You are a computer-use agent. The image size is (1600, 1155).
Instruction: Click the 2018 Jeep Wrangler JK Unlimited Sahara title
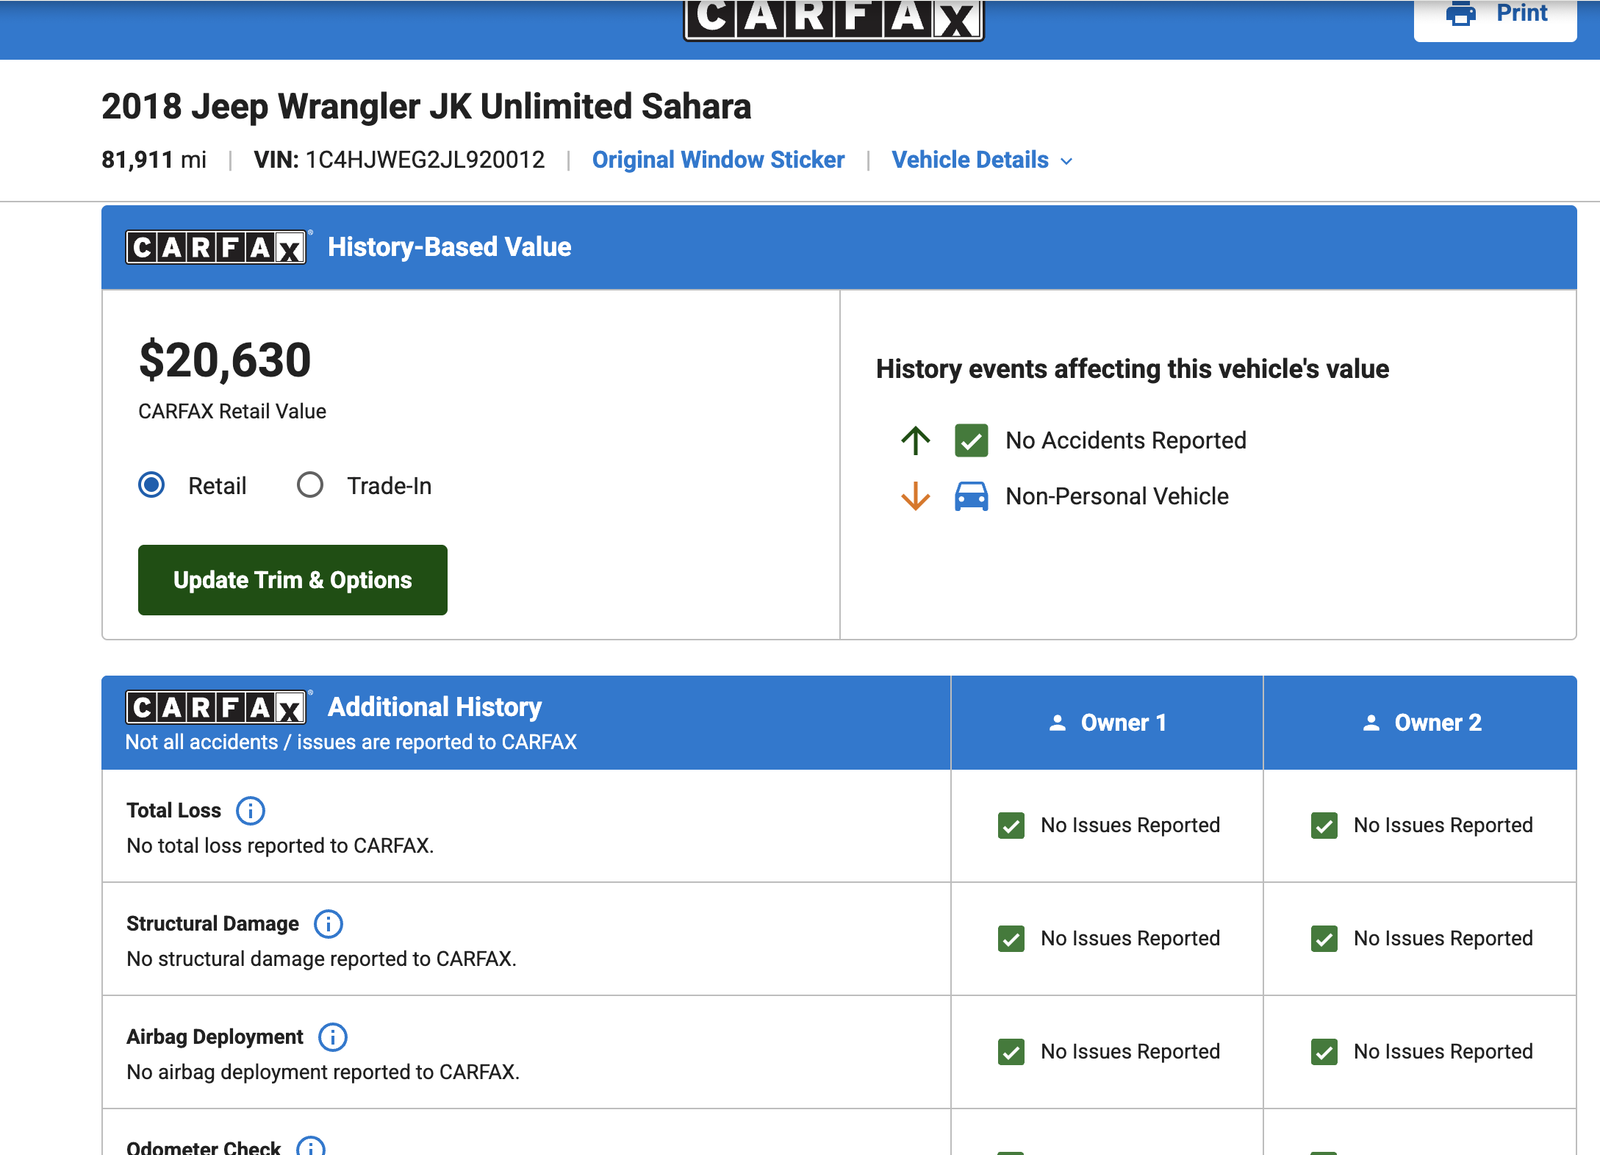click(x=426, y=106)
